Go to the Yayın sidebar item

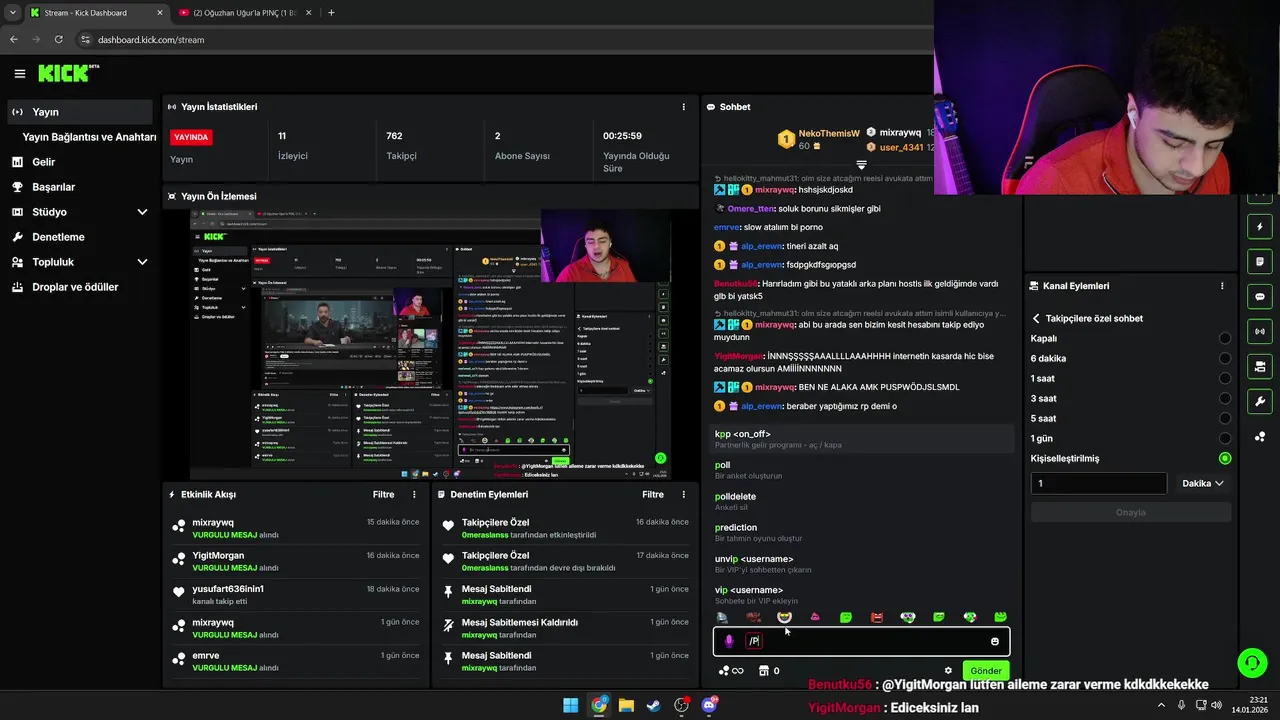[80, 112]
